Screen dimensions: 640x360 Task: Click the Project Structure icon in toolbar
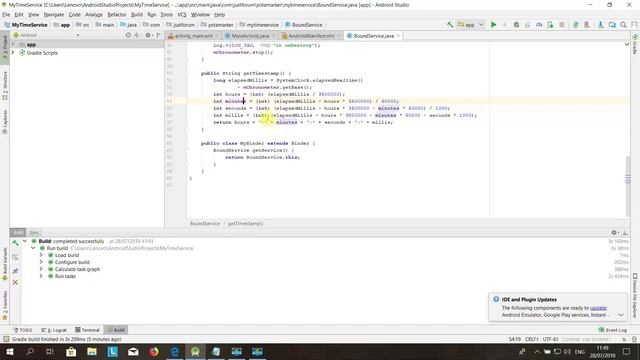pos(612,25)
